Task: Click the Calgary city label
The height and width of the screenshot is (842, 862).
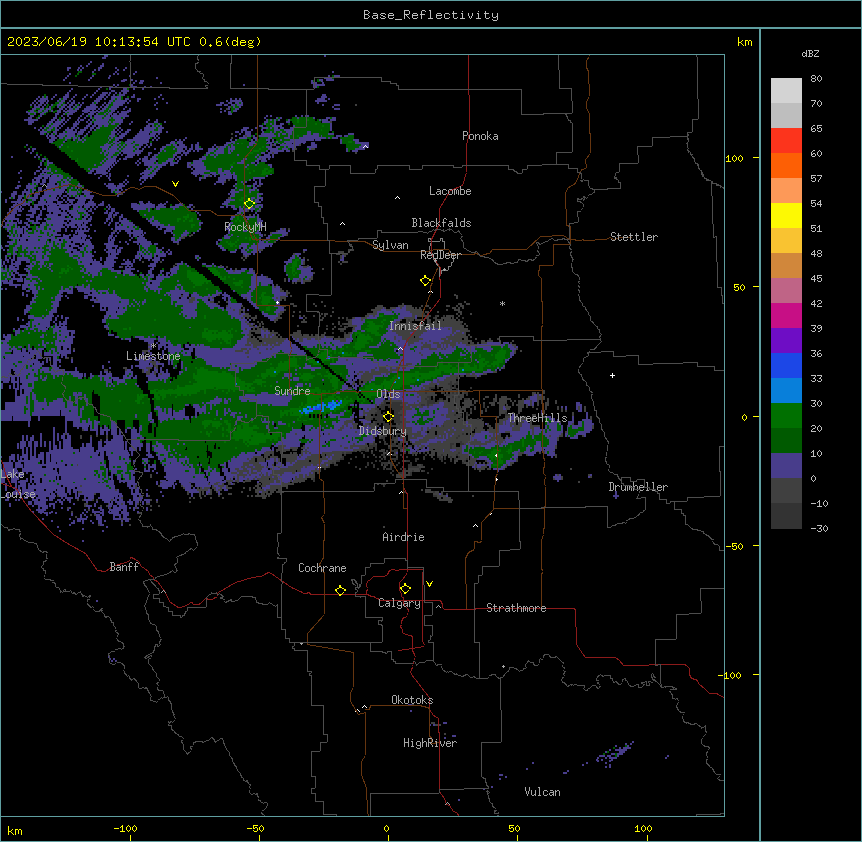Action: tap(399, 603)
